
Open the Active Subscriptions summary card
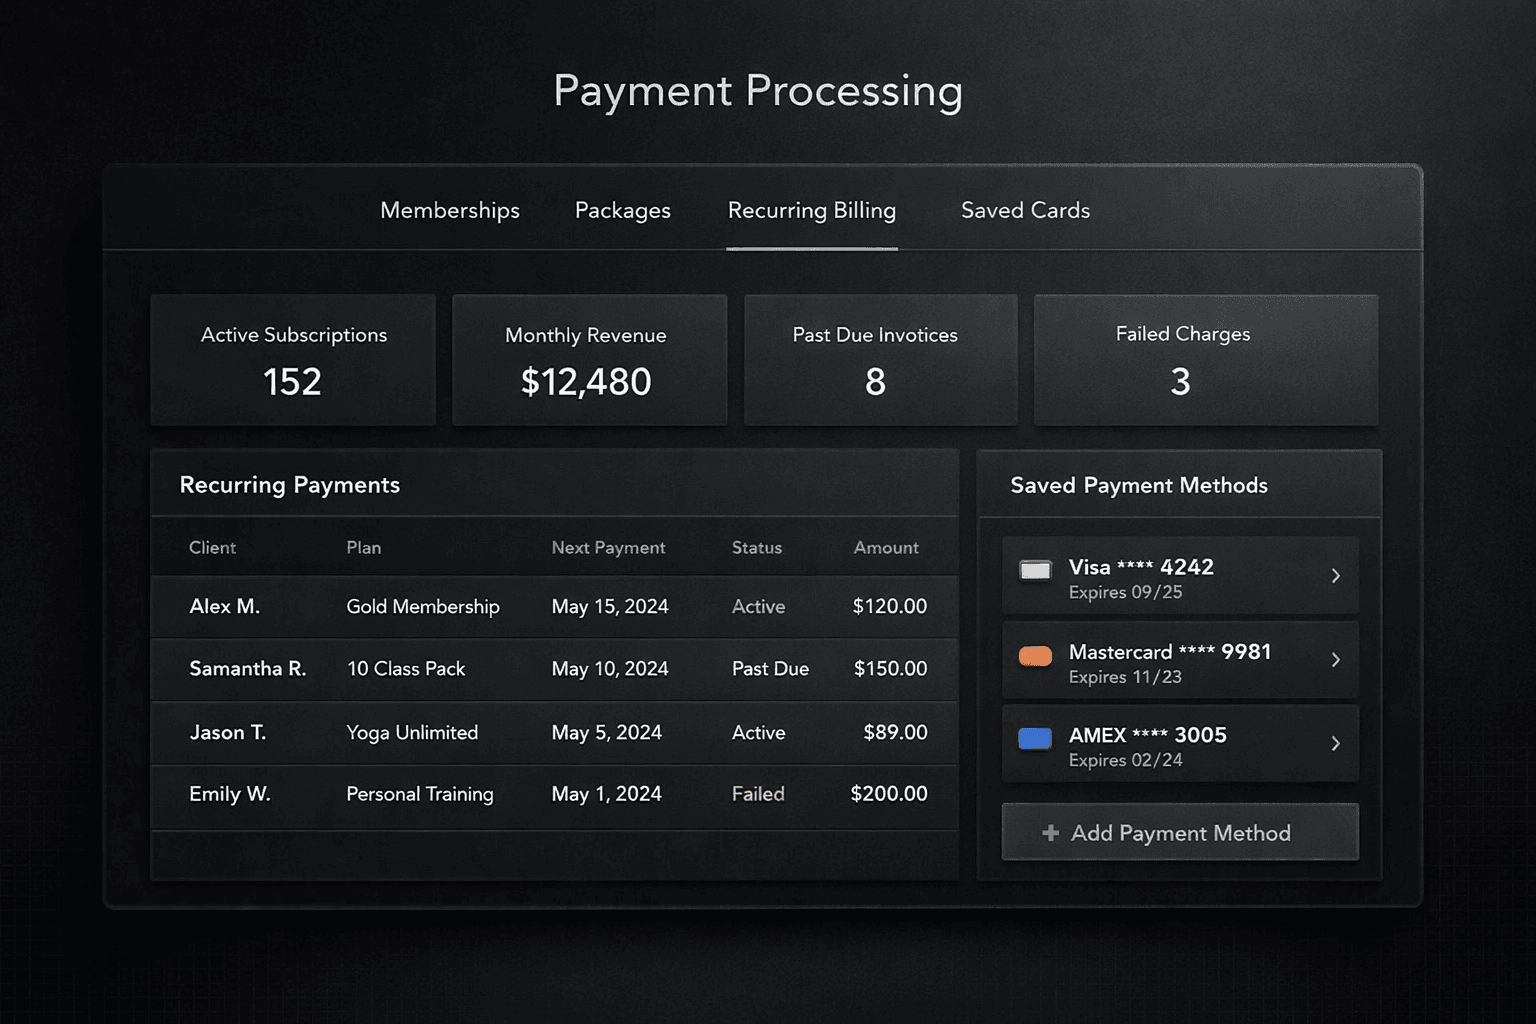pyautogui.click(x=293, y=360)
